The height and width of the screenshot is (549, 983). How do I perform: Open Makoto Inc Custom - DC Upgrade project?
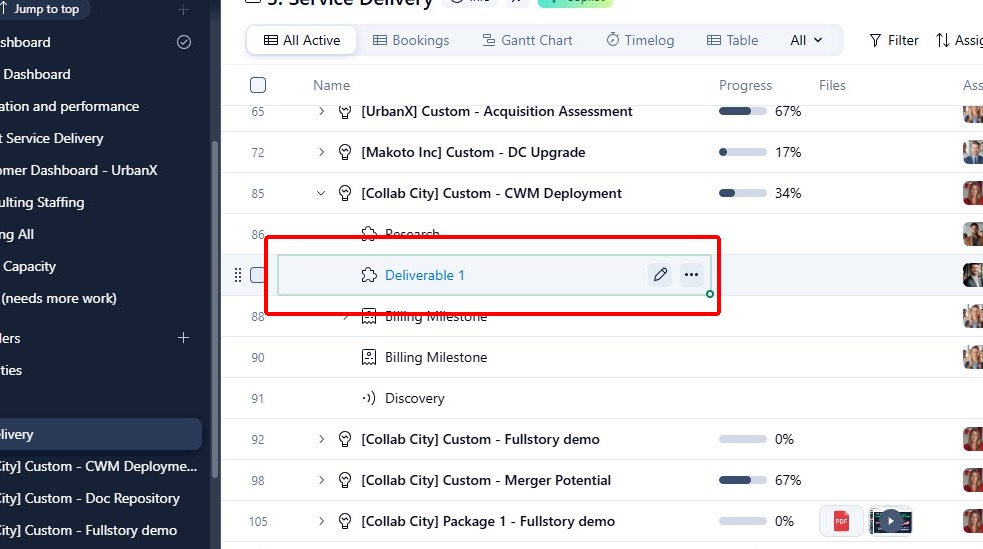tap(473, 152)
